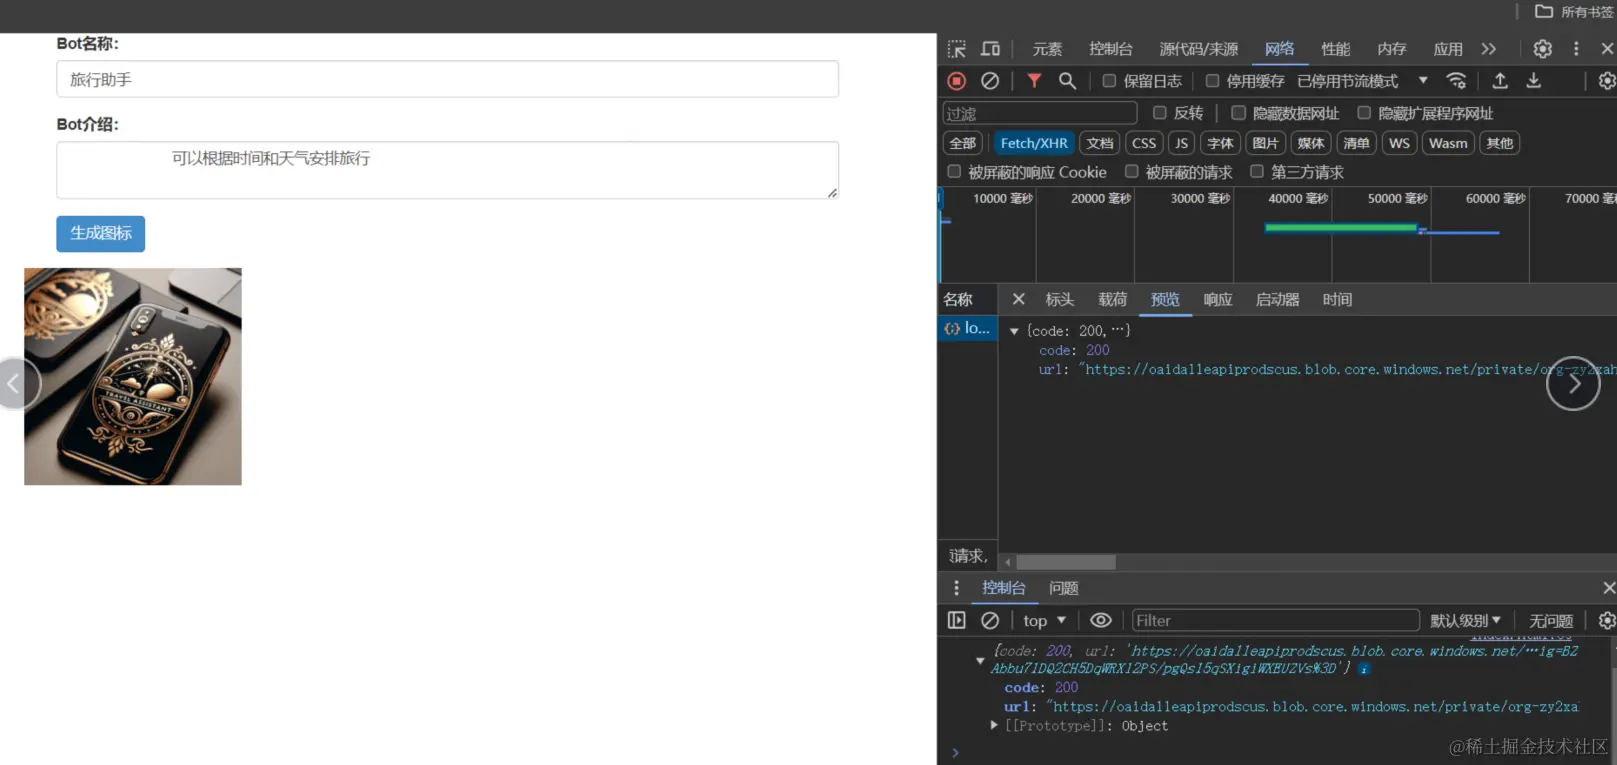
Task: Open throttling mode dropdown 已停用节流模式
Action: [x=1362, y=81]
